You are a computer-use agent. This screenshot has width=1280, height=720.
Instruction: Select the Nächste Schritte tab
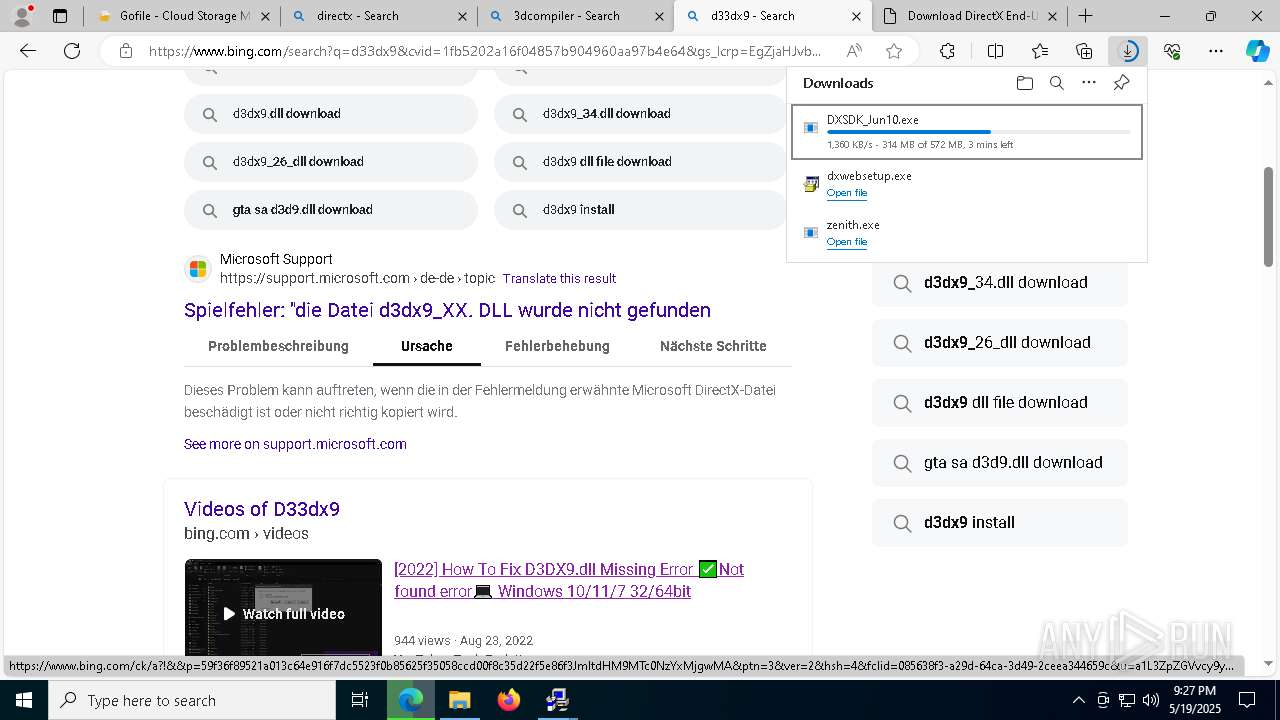pyautogui.click(x=713, y=346)
